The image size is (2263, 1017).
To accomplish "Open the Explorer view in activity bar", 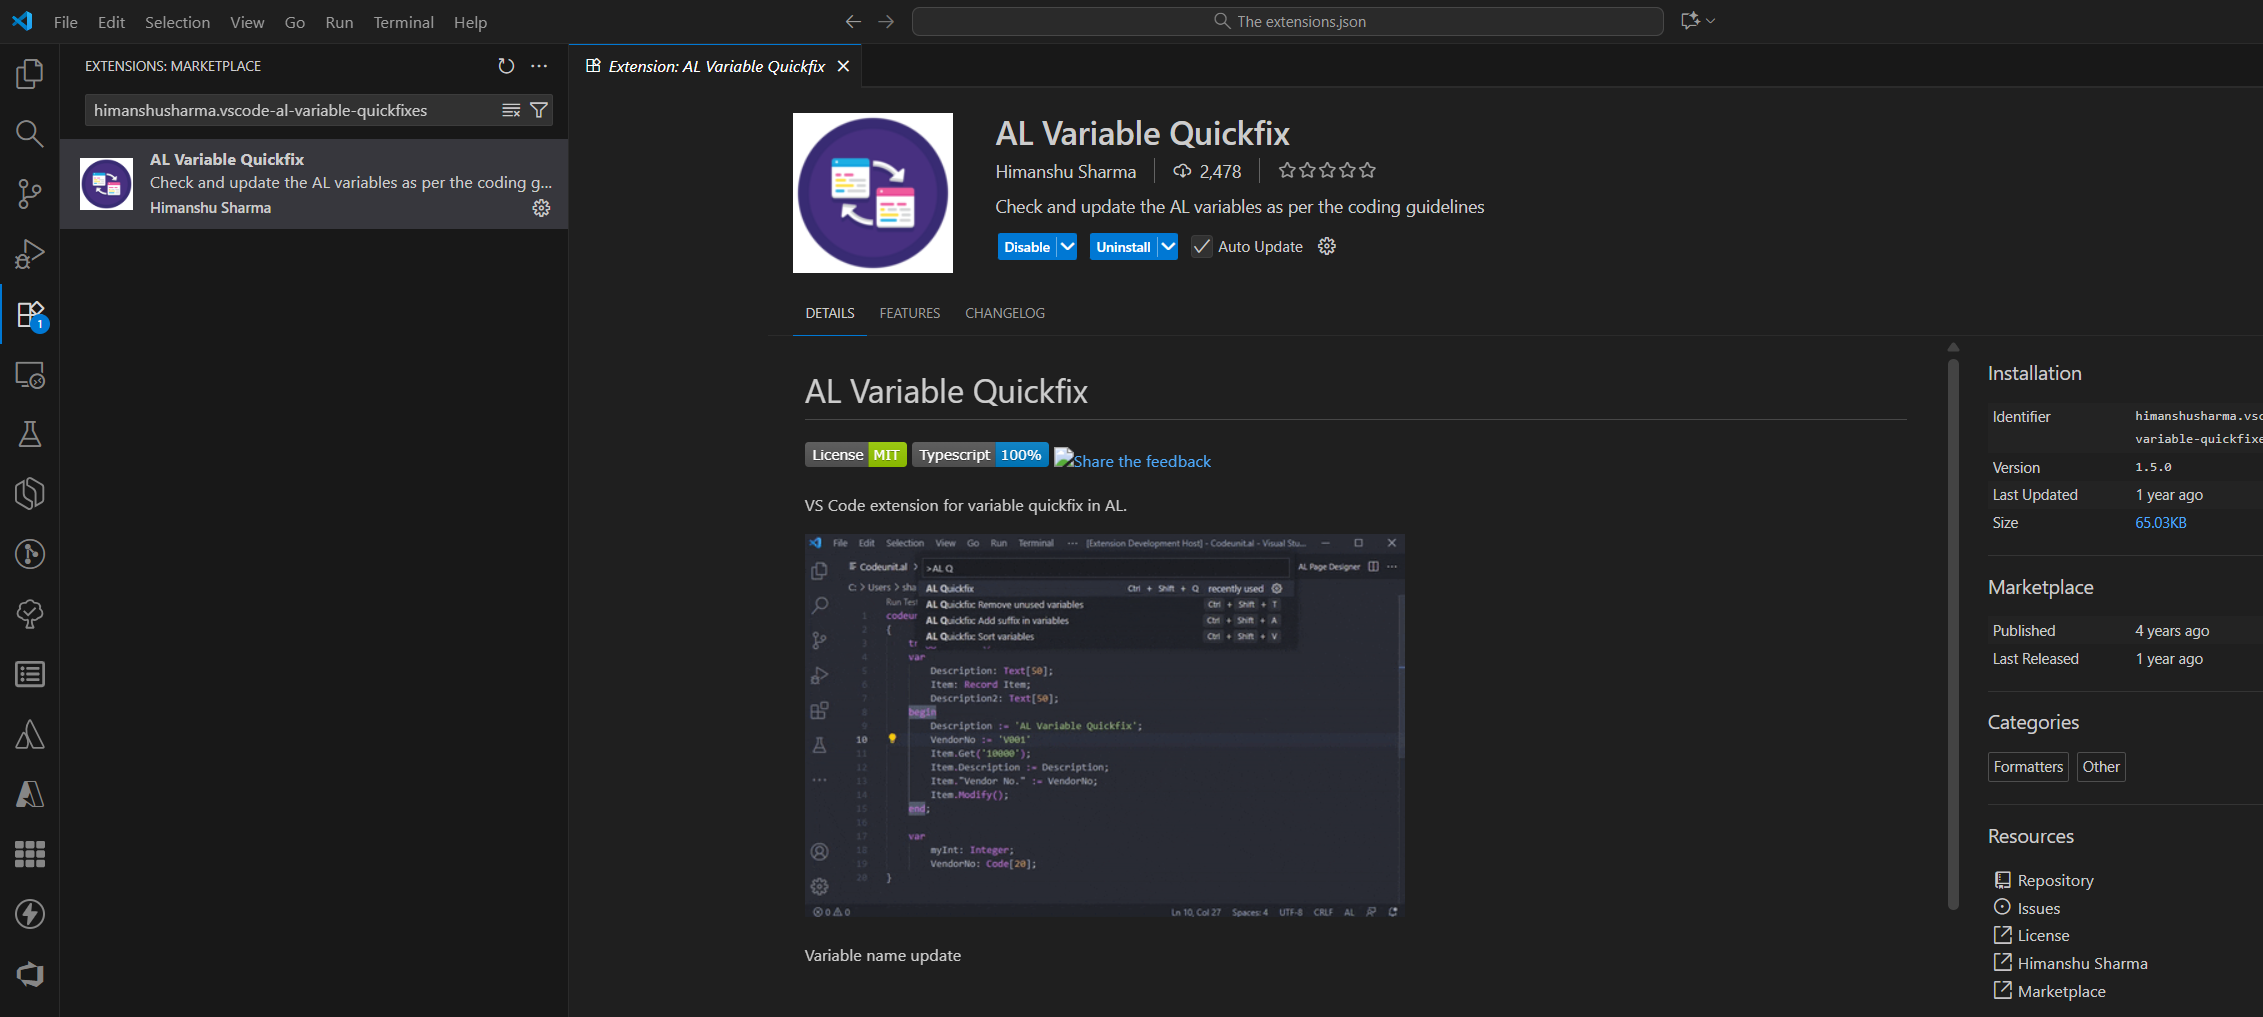I will click(30, 74).
